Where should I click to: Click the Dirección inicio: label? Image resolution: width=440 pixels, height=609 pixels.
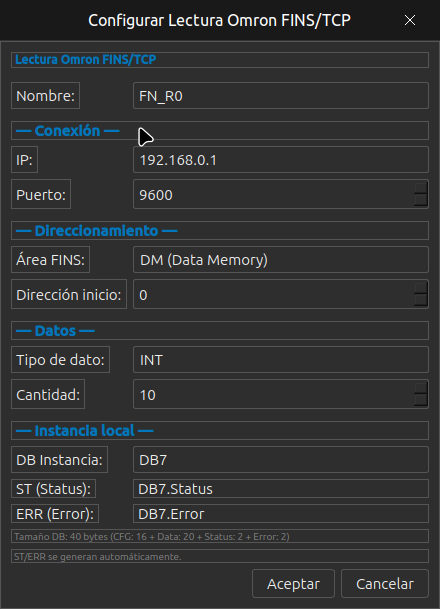69,294
